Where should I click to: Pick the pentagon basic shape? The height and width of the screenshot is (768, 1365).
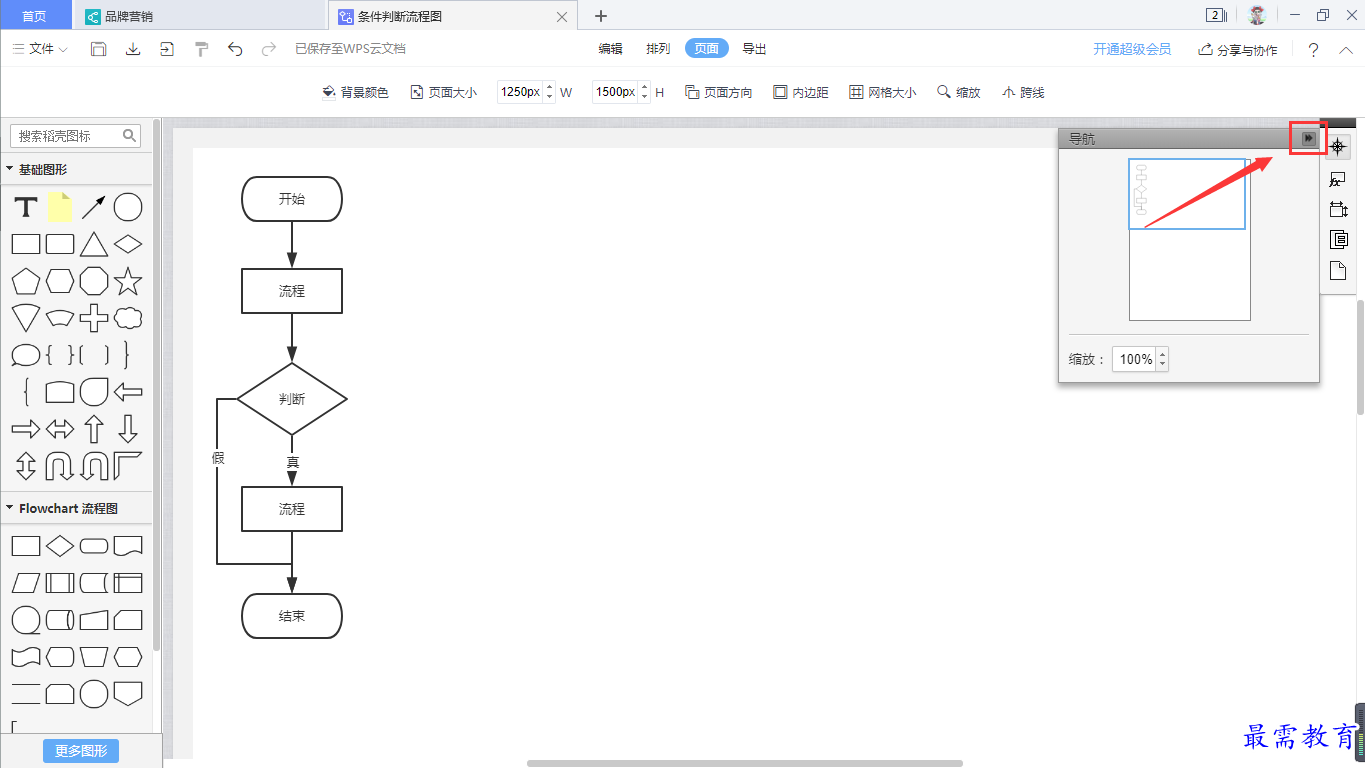26,281
